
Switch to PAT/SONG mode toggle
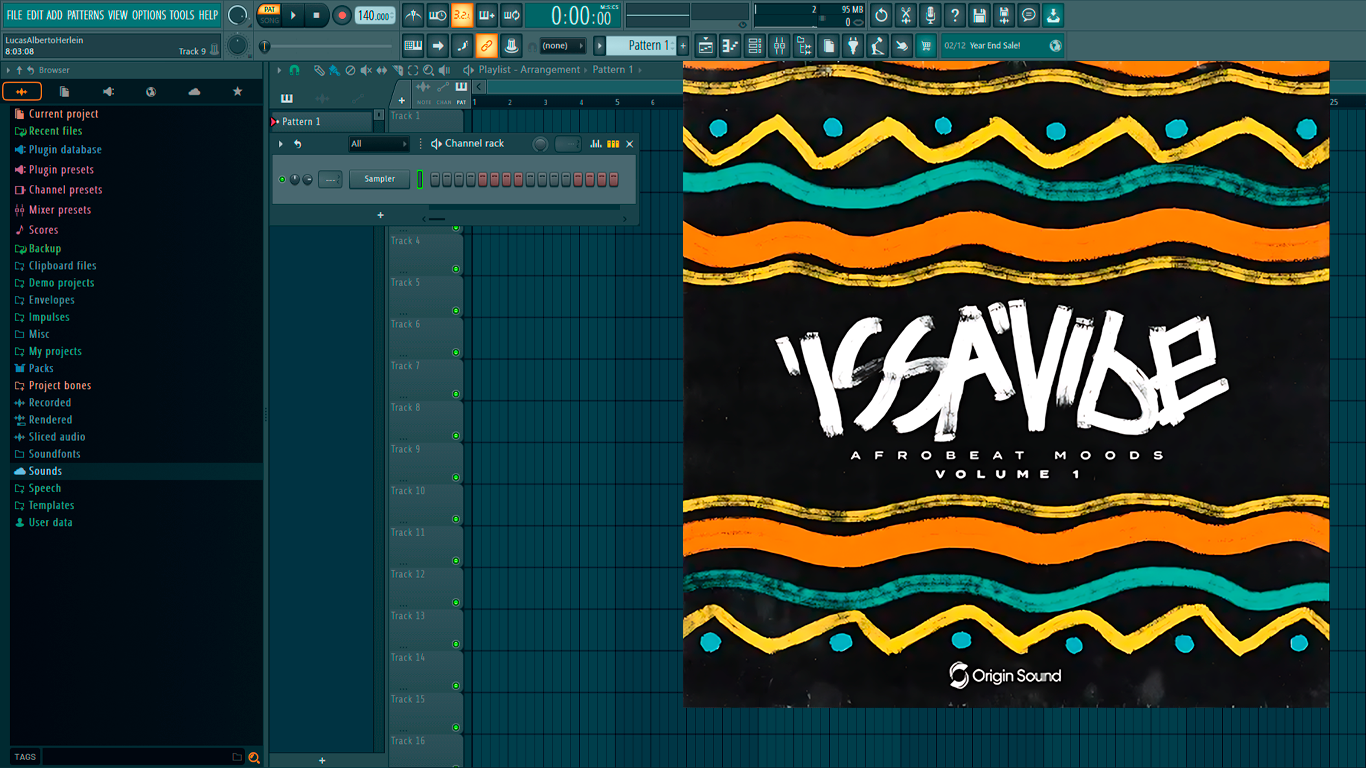(269, 15)
